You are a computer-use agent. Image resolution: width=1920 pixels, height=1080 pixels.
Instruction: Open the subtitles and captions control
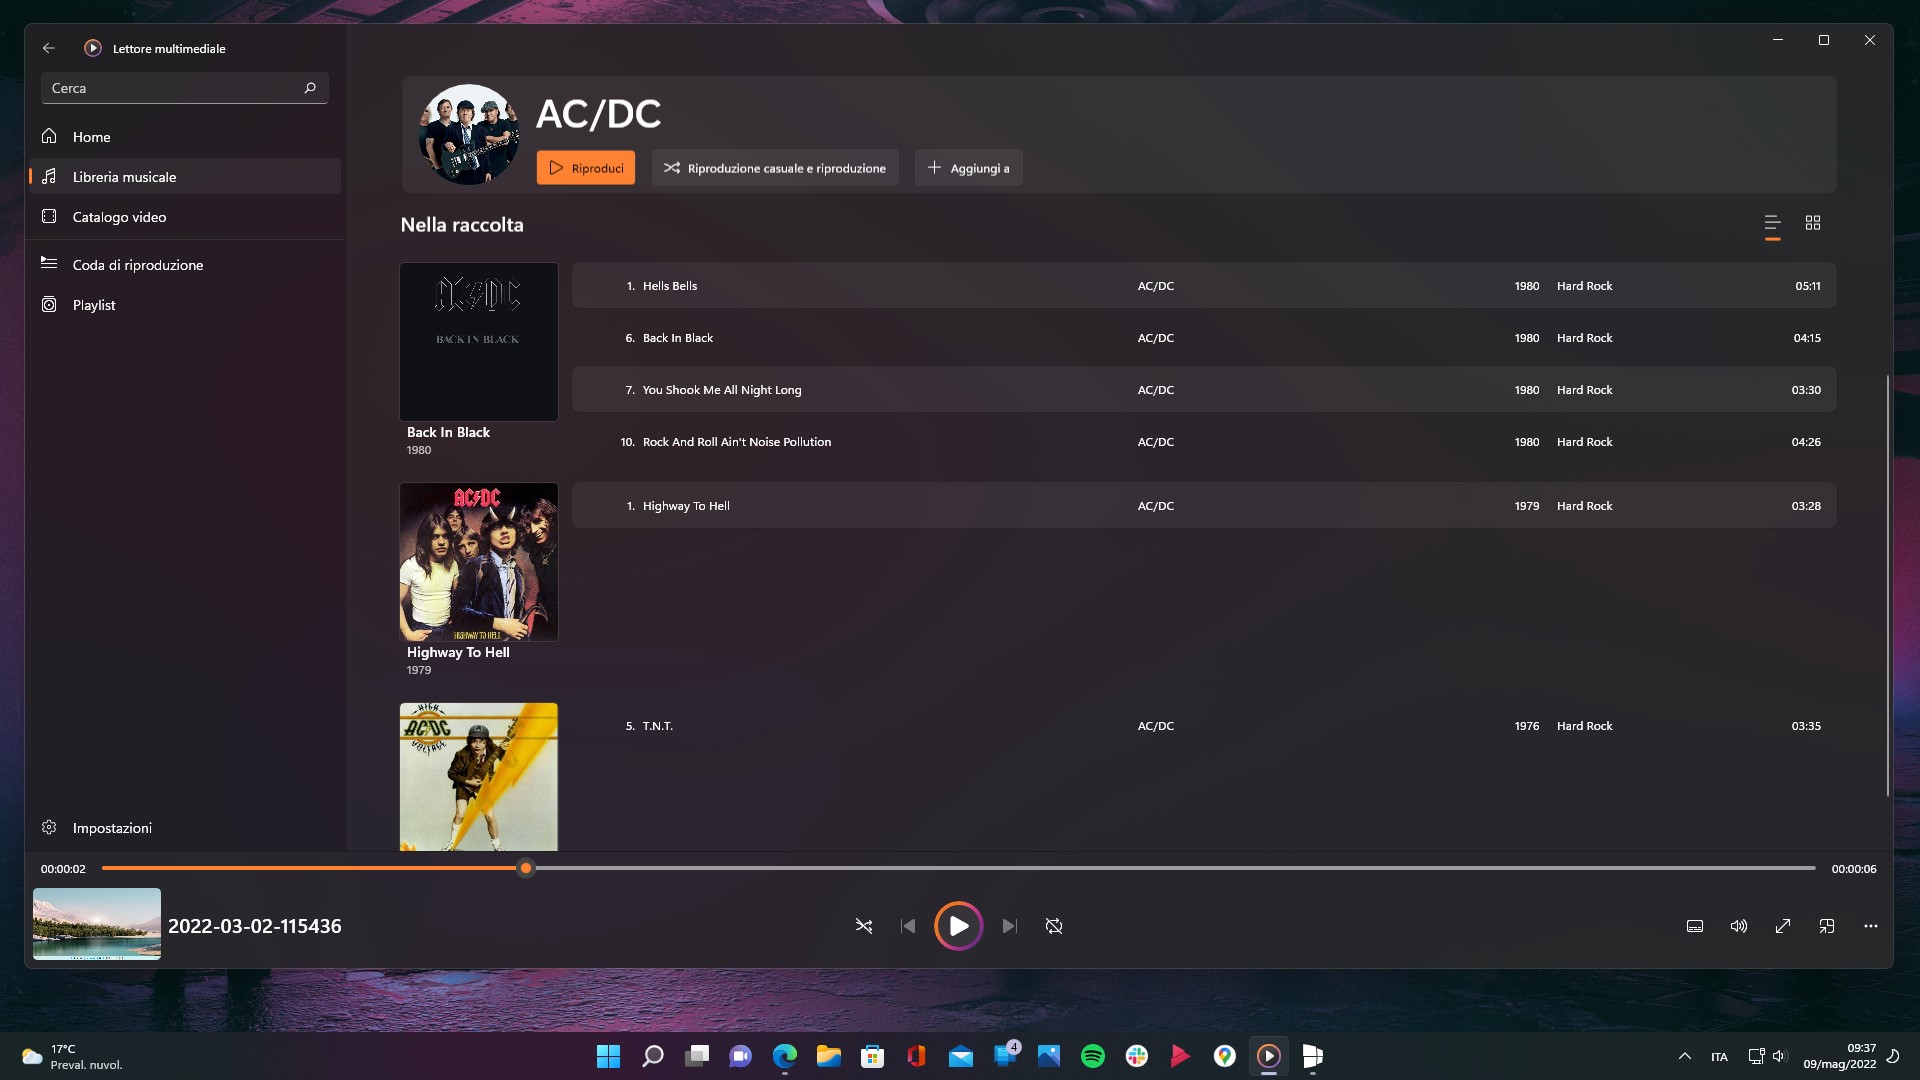1695,926
